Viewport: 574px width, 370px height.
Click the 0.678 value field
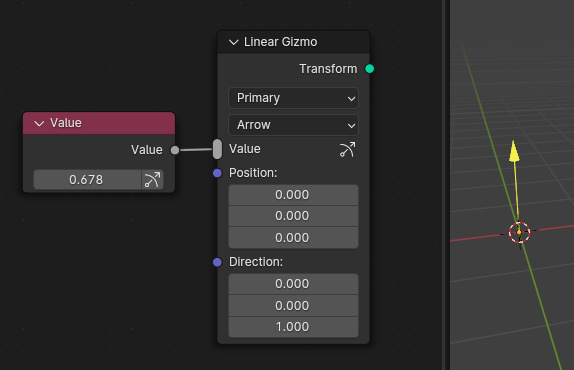click(x=87, y=180)
